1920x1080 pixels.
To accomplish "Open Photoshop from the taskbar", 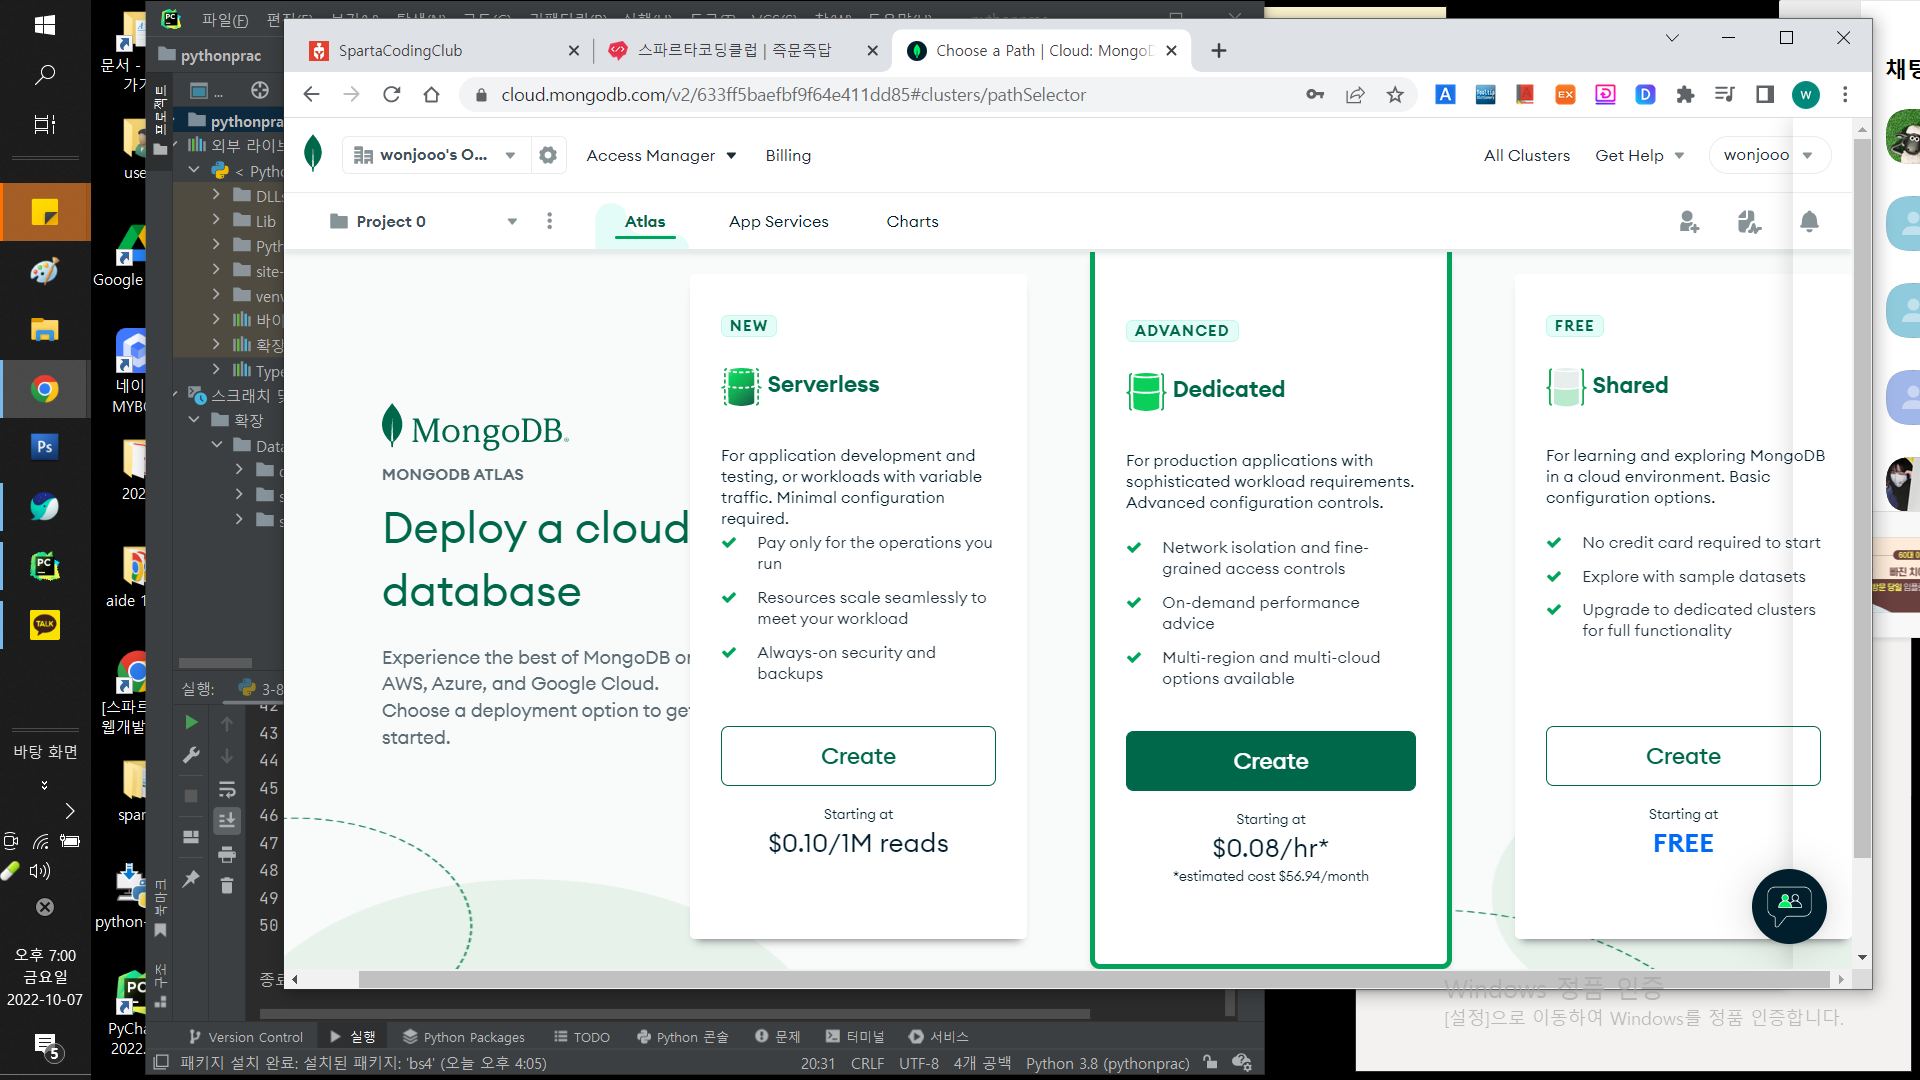I will coord(45,447).
